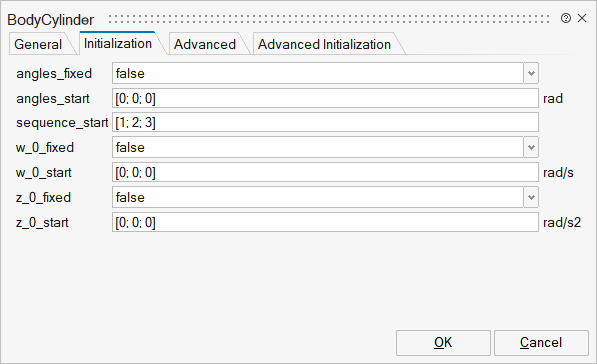Switch to the General tab
The image size is (597, 364).
point(38,44)
